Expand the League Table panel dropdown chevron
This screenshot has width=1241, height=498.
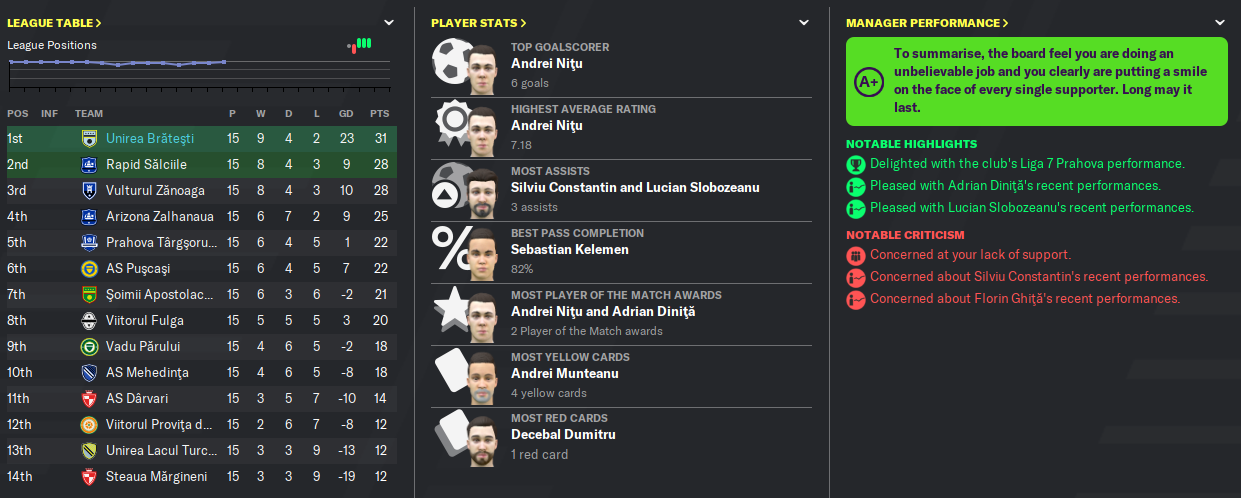(x=389, y=22)
